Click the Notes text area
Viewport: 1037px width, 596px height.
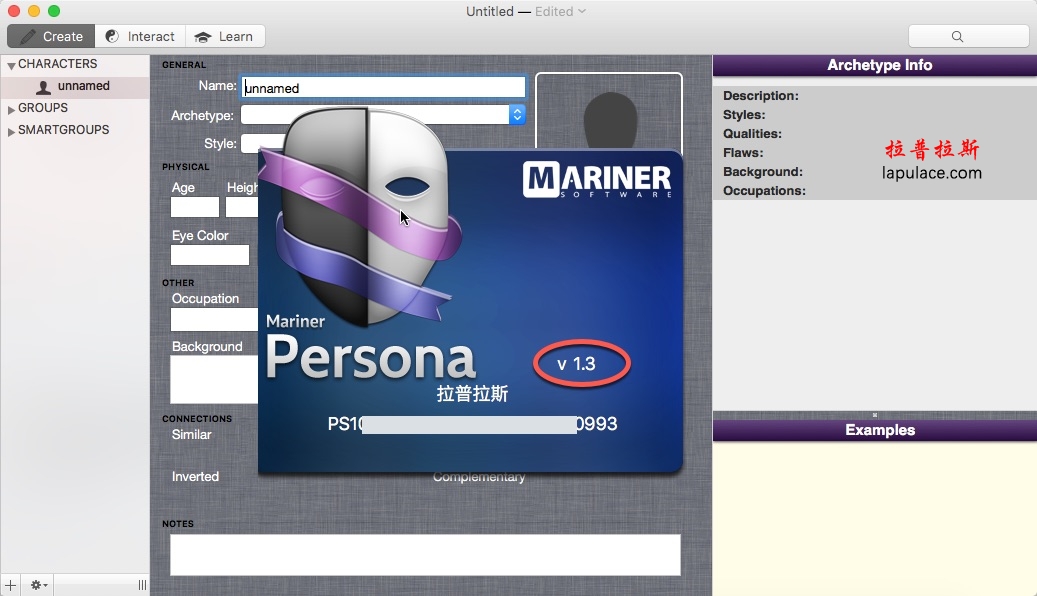point(425,554)
